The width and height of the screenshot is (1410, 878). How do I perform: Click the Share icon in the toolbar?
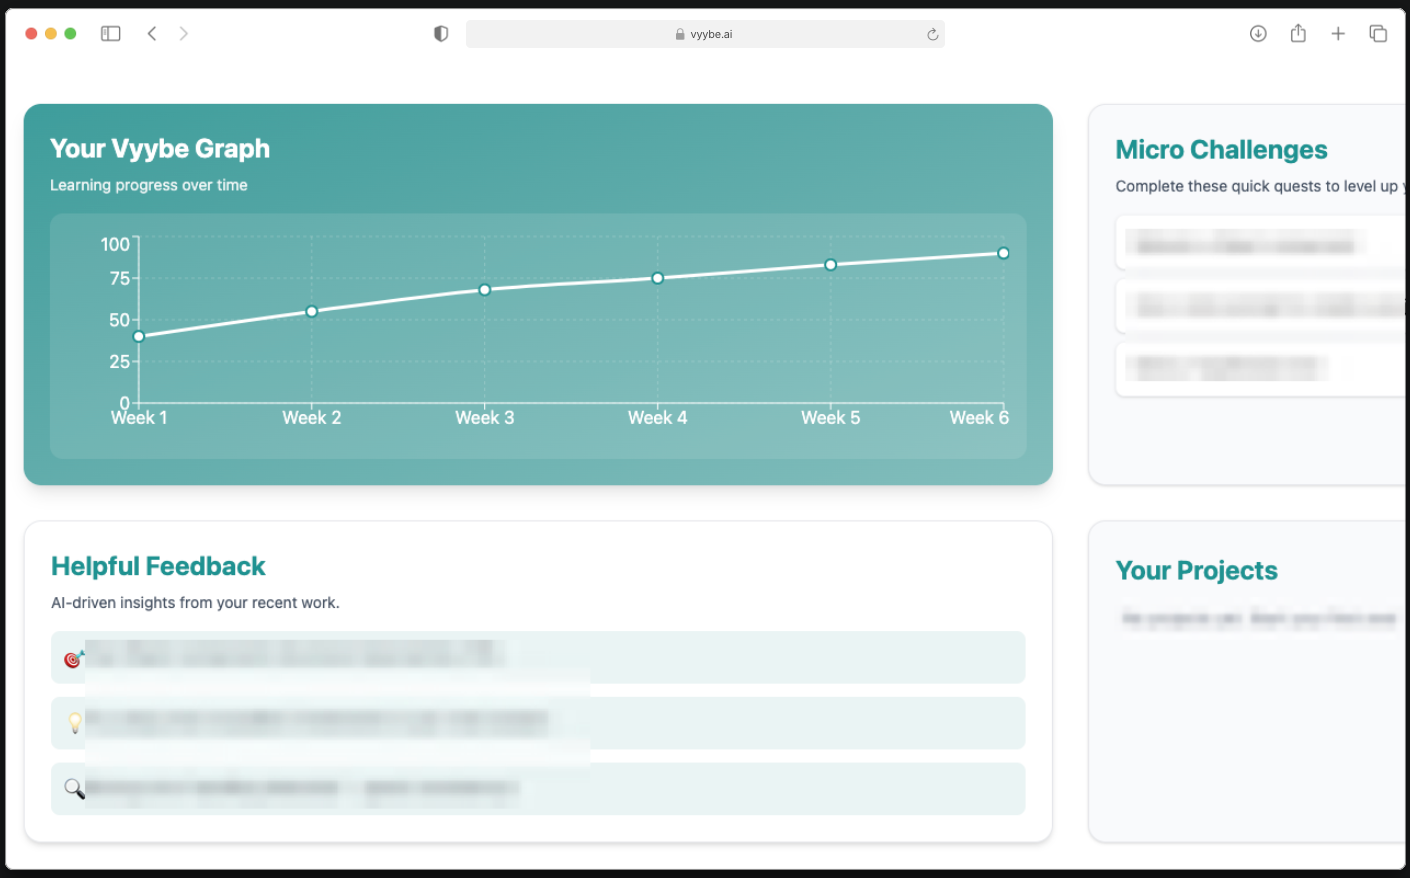(1298, 34)
